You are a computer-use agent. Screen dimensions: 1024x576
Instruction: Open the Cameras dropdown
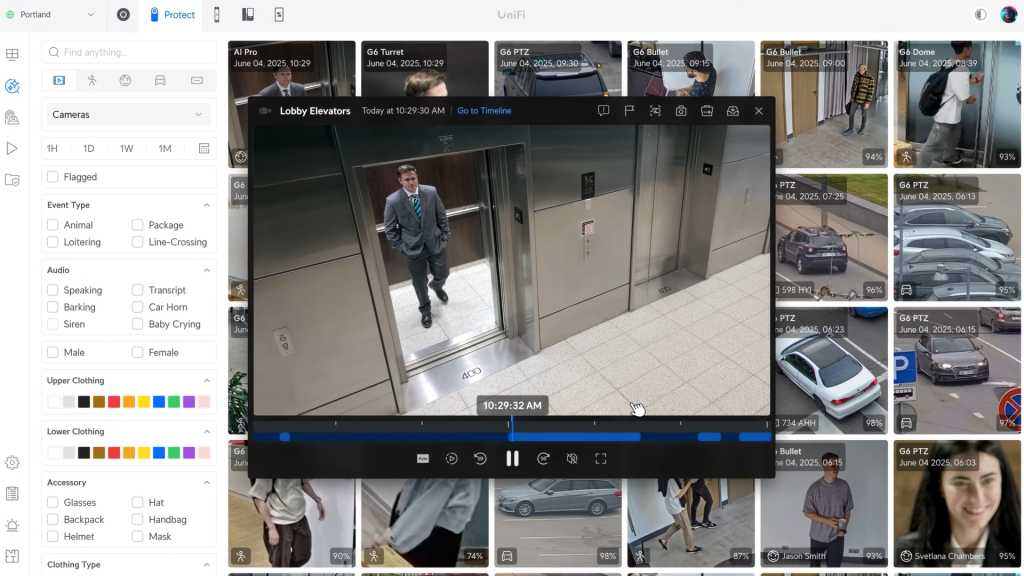[128, 115]
